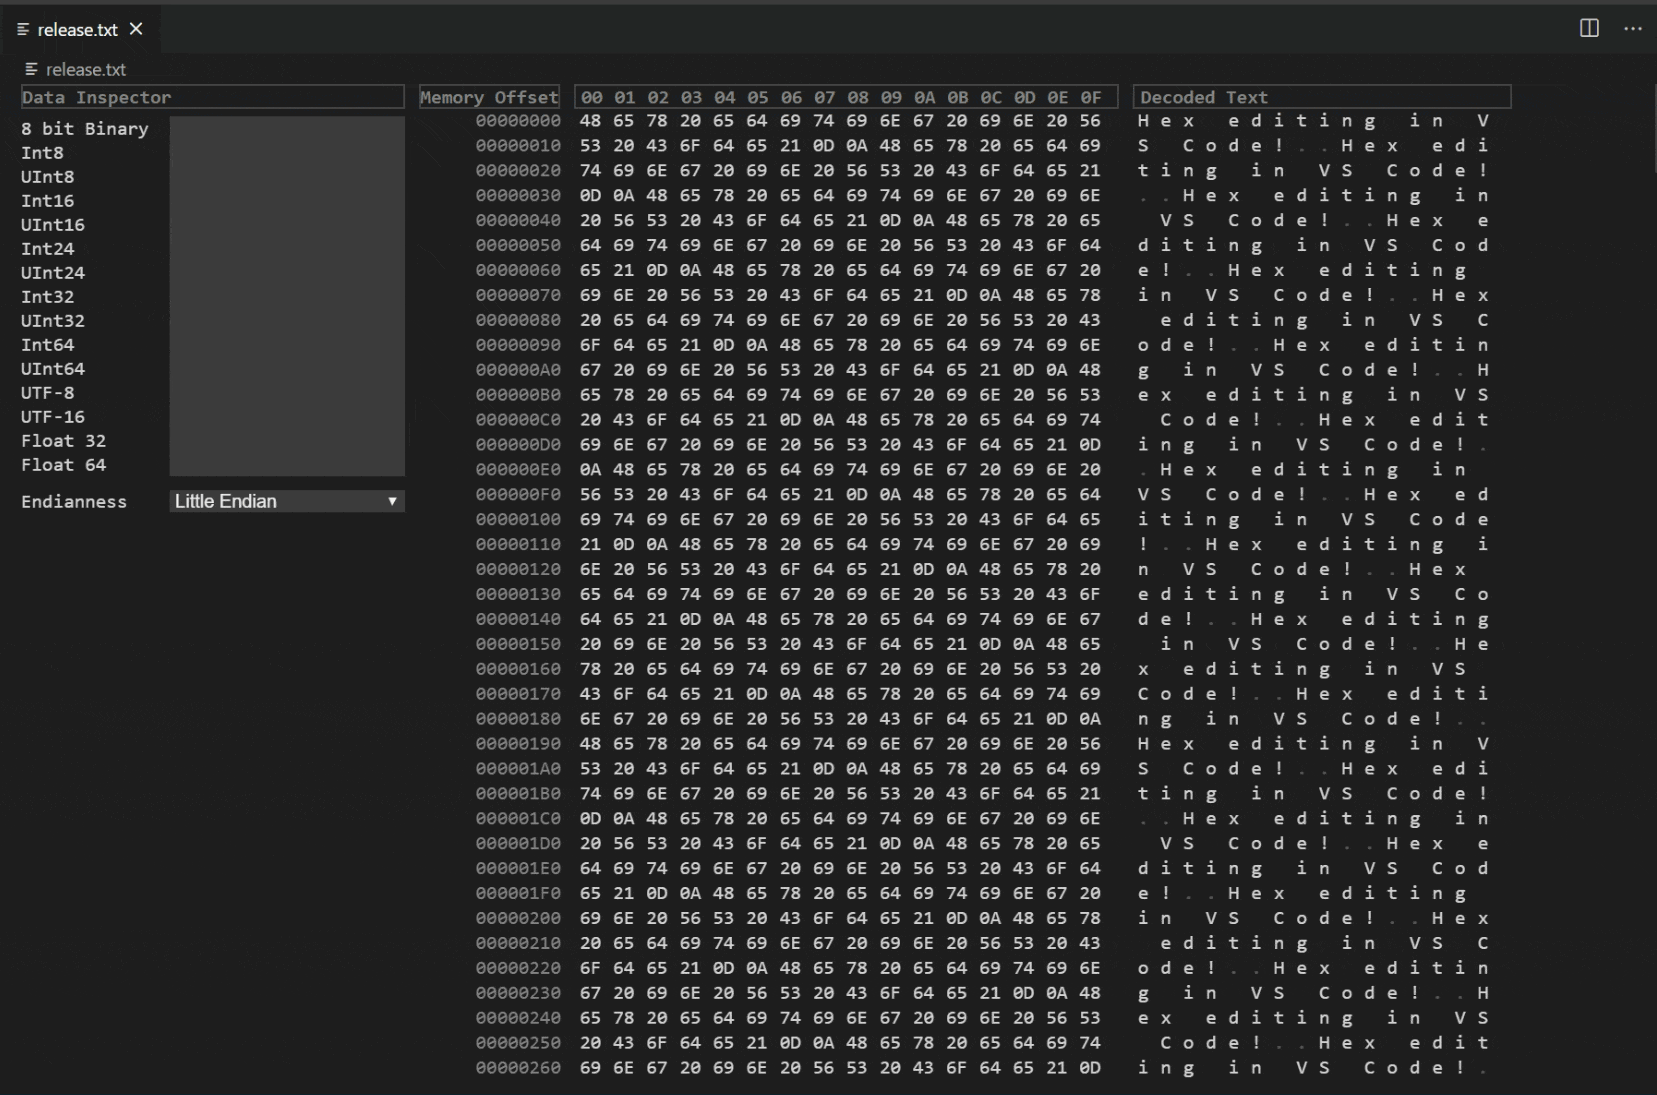Click the Data Inspector panel header
This screenshot has width=1657, height=1095.
click(x=95, y=97)
